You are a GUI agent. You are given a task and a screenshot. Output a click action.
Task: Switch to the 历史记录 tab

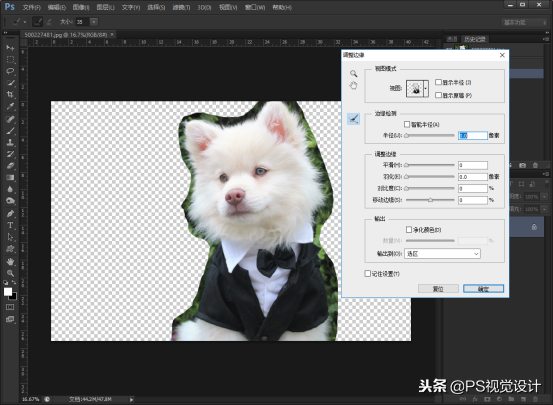475,39
